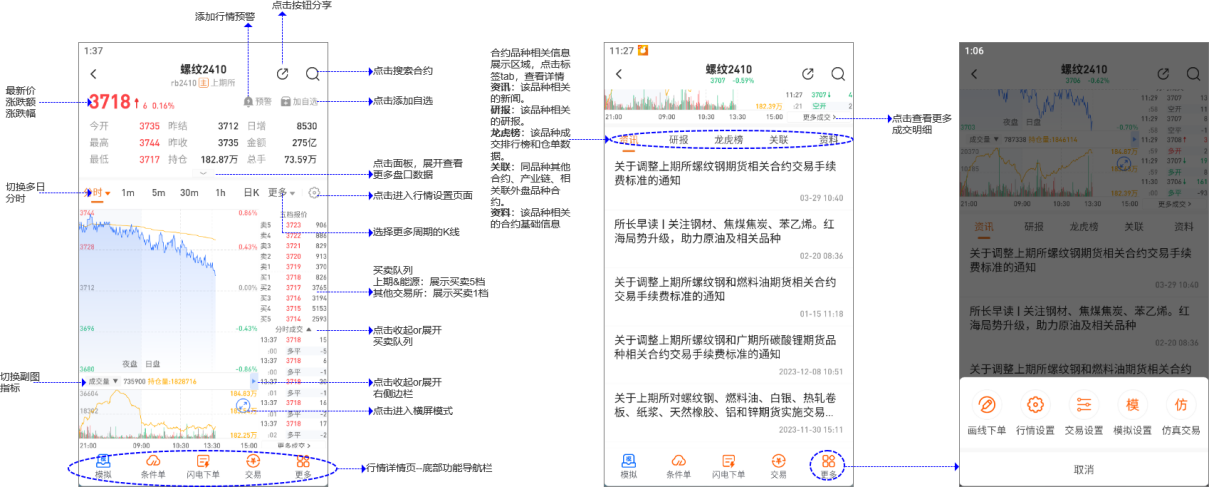
Task: Open 闪电下单 in the middle screen's bottom bar
Action: click(729, 466)
